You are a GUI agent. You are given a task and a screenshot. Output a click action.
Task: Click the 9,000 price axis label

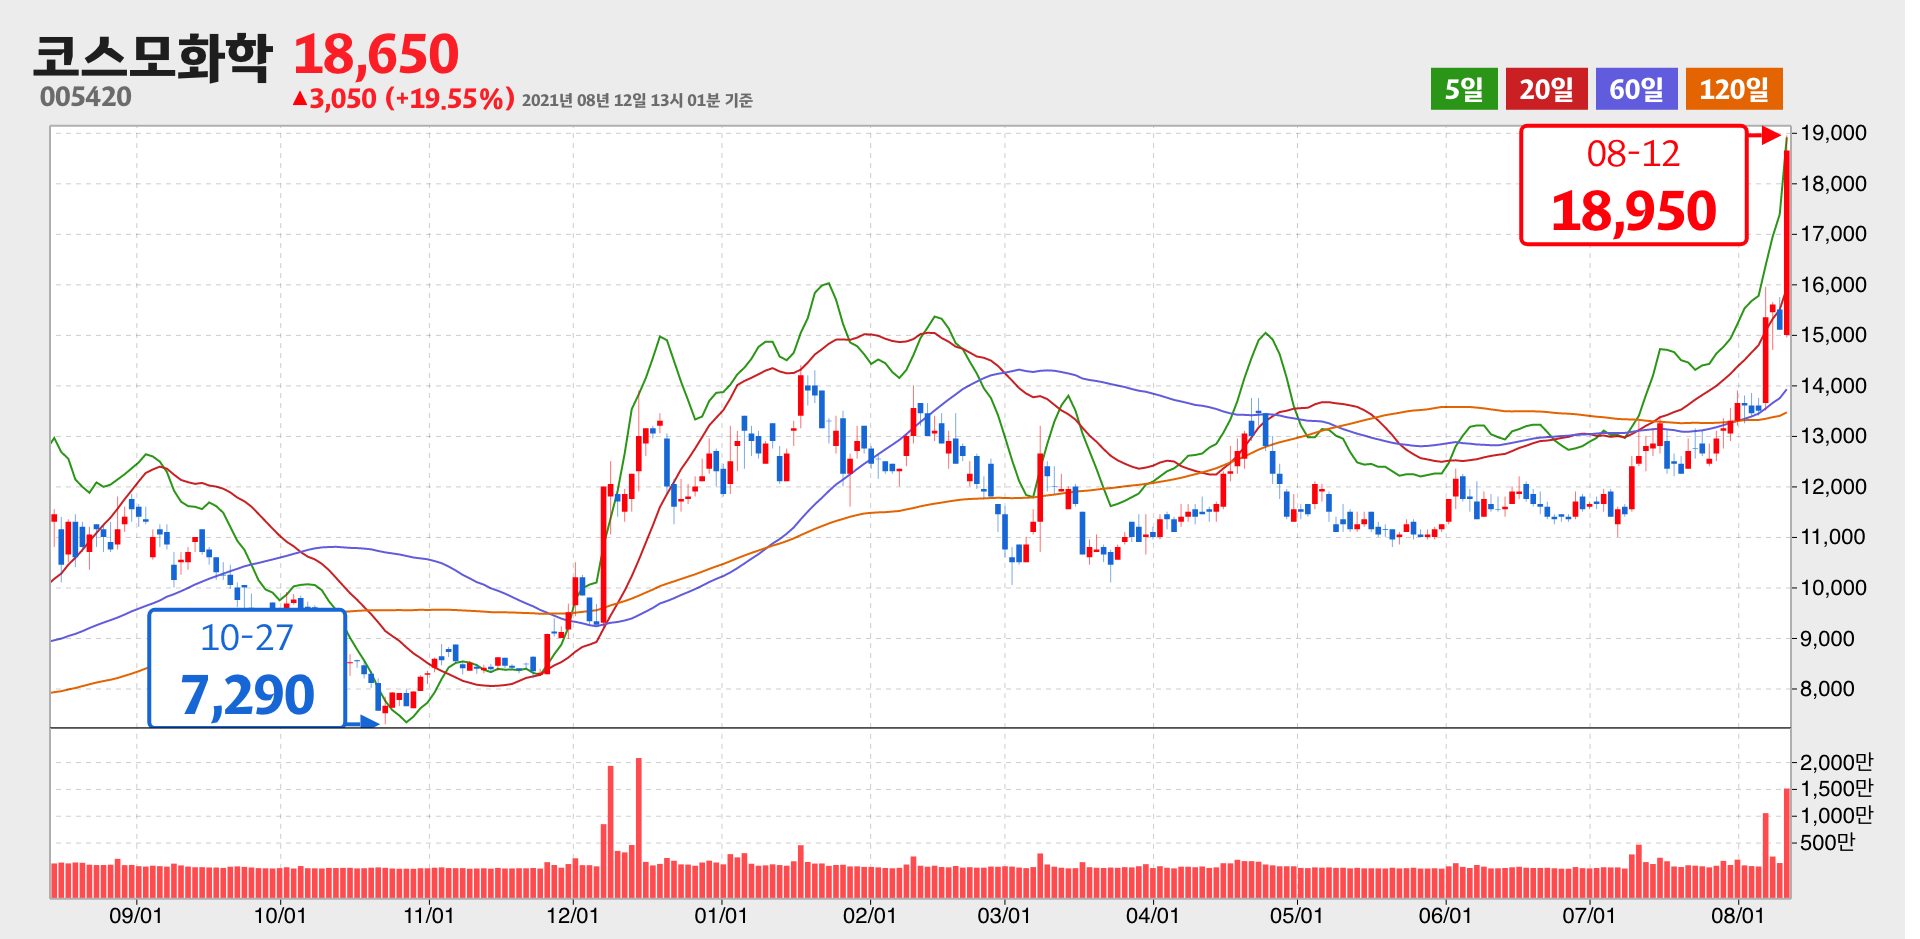1827,638
